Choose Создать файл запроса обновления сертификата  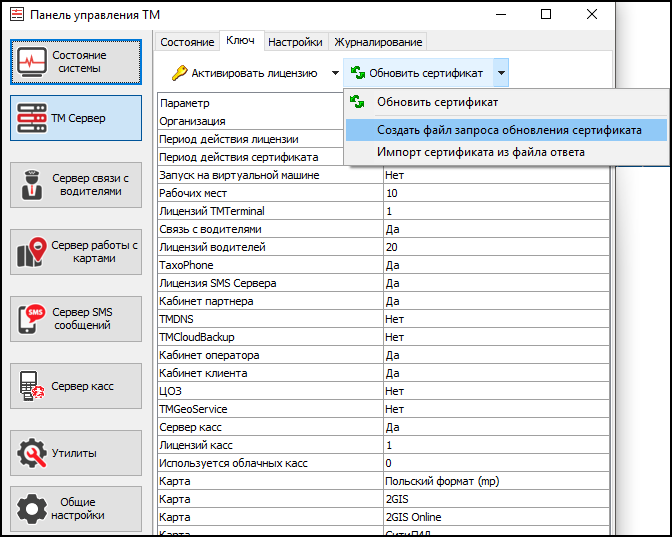(509, 130)
